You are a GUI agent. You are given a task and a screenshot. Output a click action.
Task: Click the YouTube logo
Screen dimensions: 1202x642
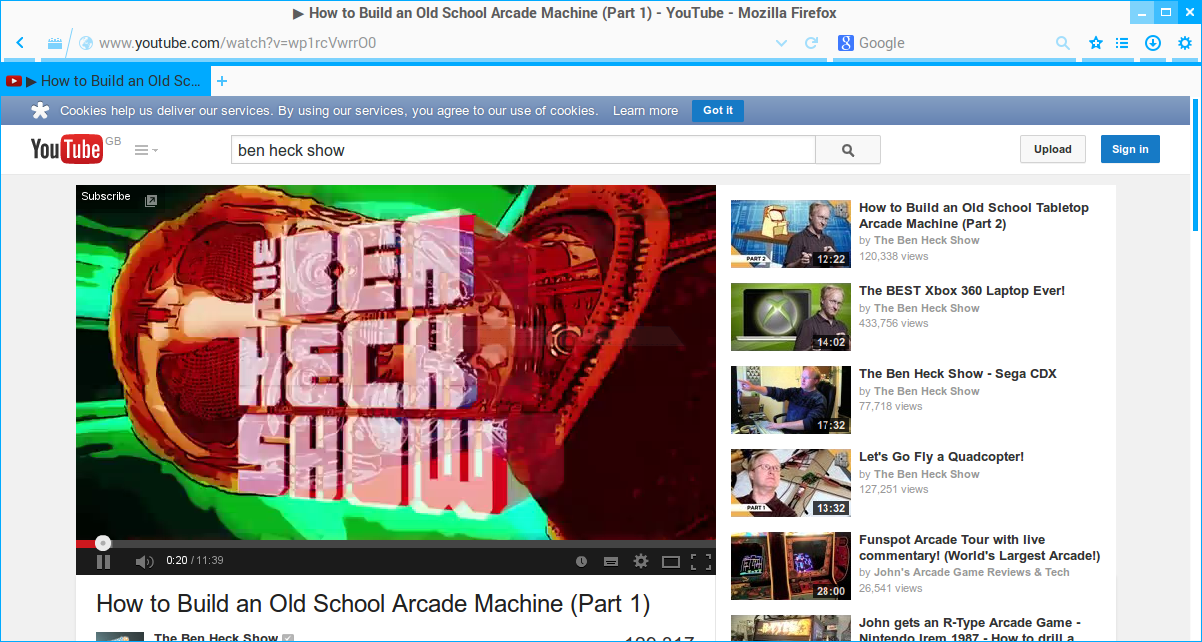[66, 149]
